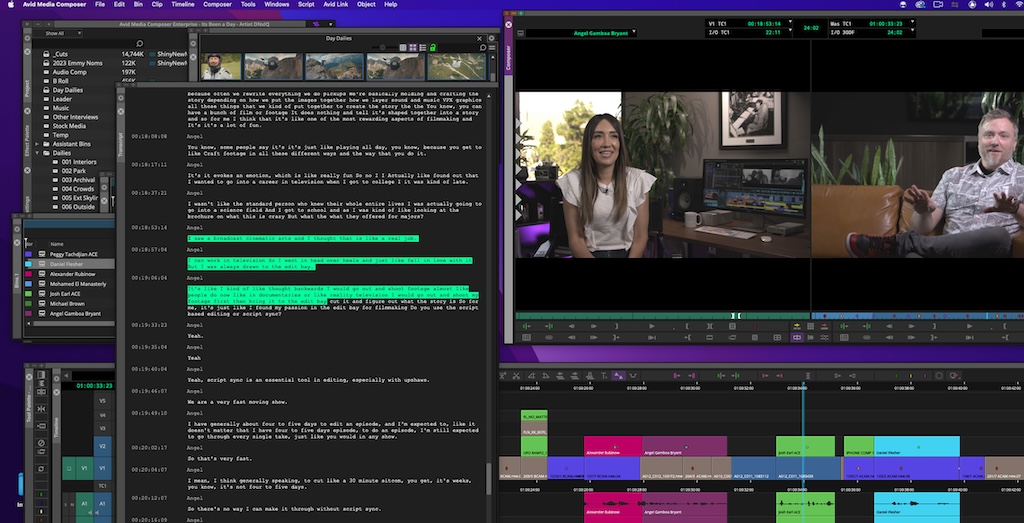1024x523 pixels.
Task: Click the Name column header in bin
Action: 57,244
